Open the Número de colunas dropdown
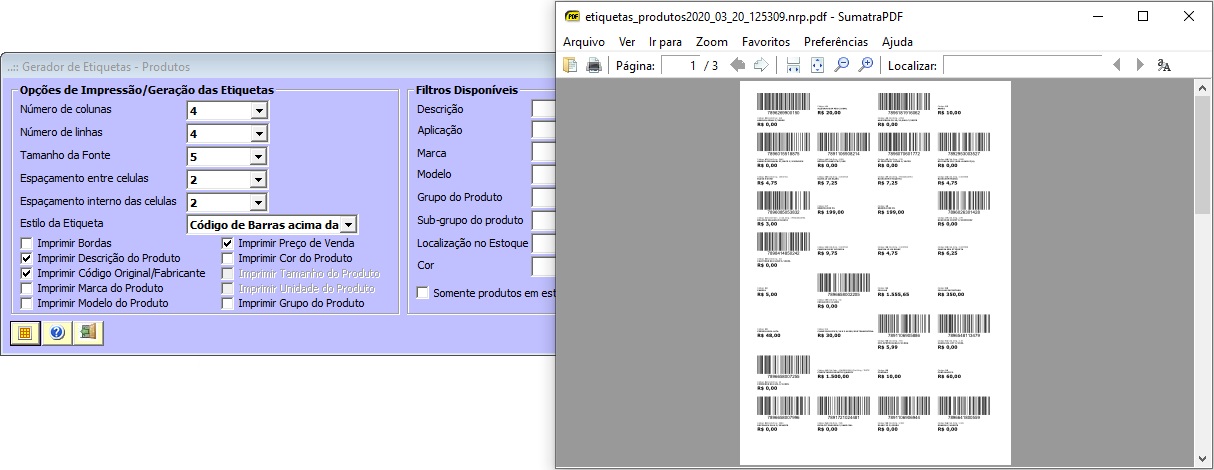This screenshot has height=470, width=1214. point(259,111)
